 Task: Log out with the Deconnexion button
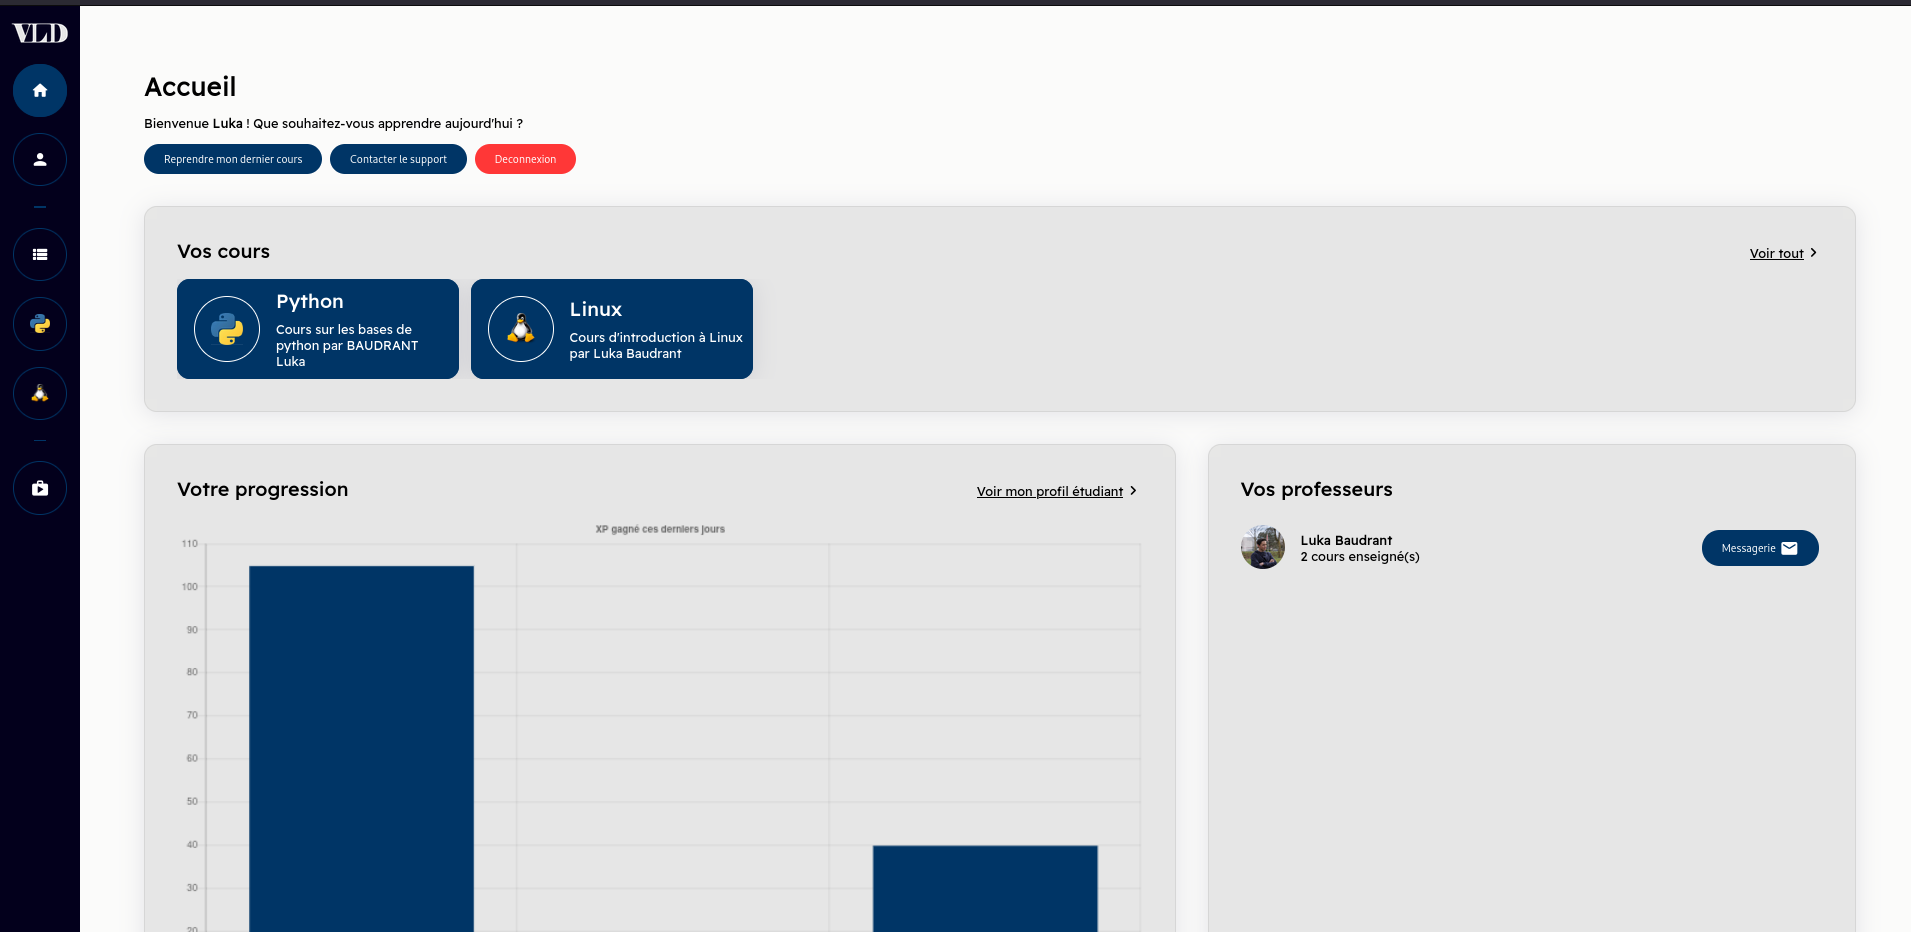click(x=525, y=159)
